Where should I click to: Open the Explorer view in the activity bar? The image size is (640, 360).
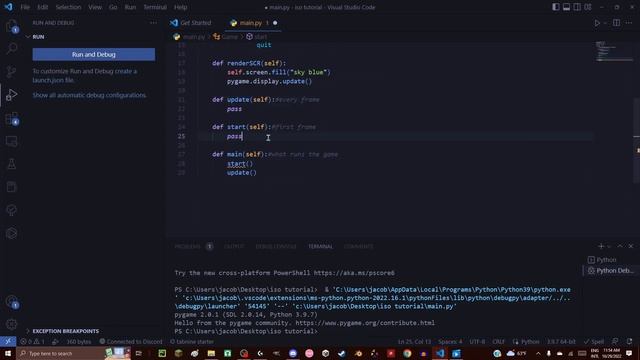(x=11, y=26)
